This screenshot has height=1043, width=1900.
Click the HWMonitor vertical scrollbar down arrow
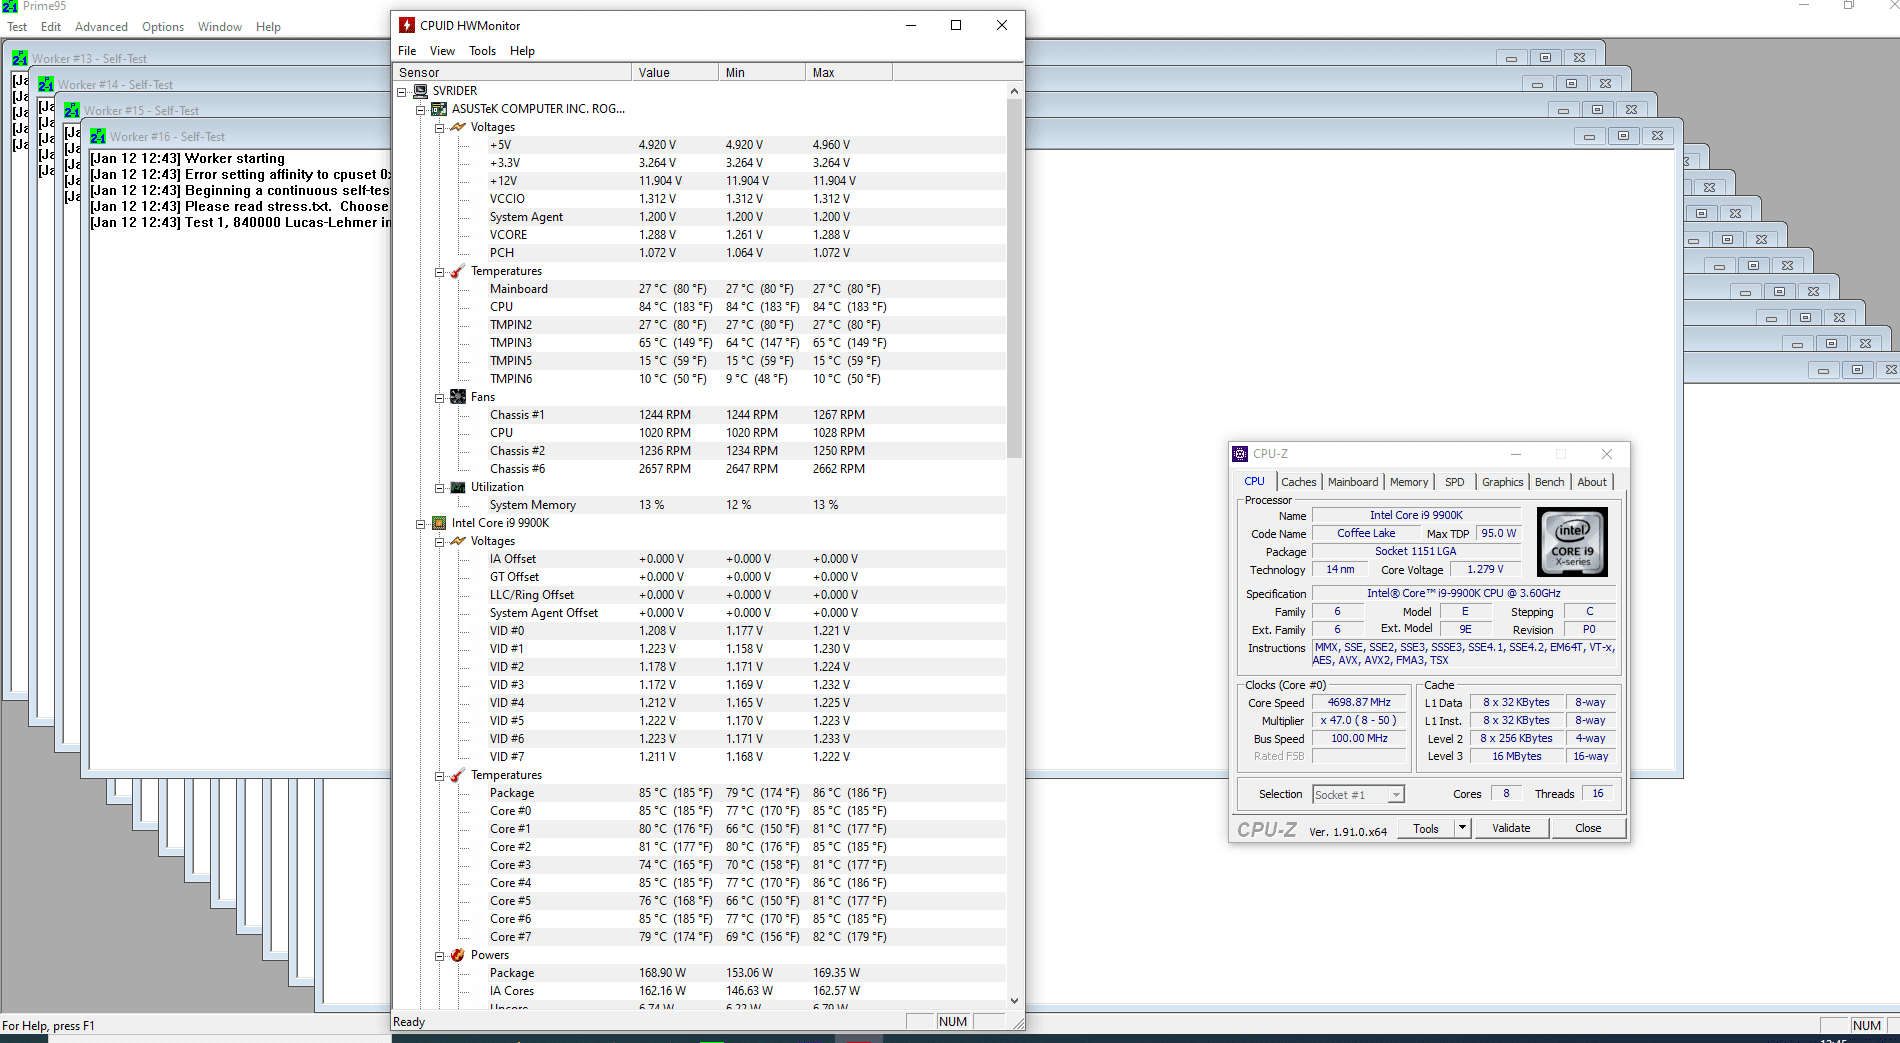pyautogui.click(x=1014, y=1000)
